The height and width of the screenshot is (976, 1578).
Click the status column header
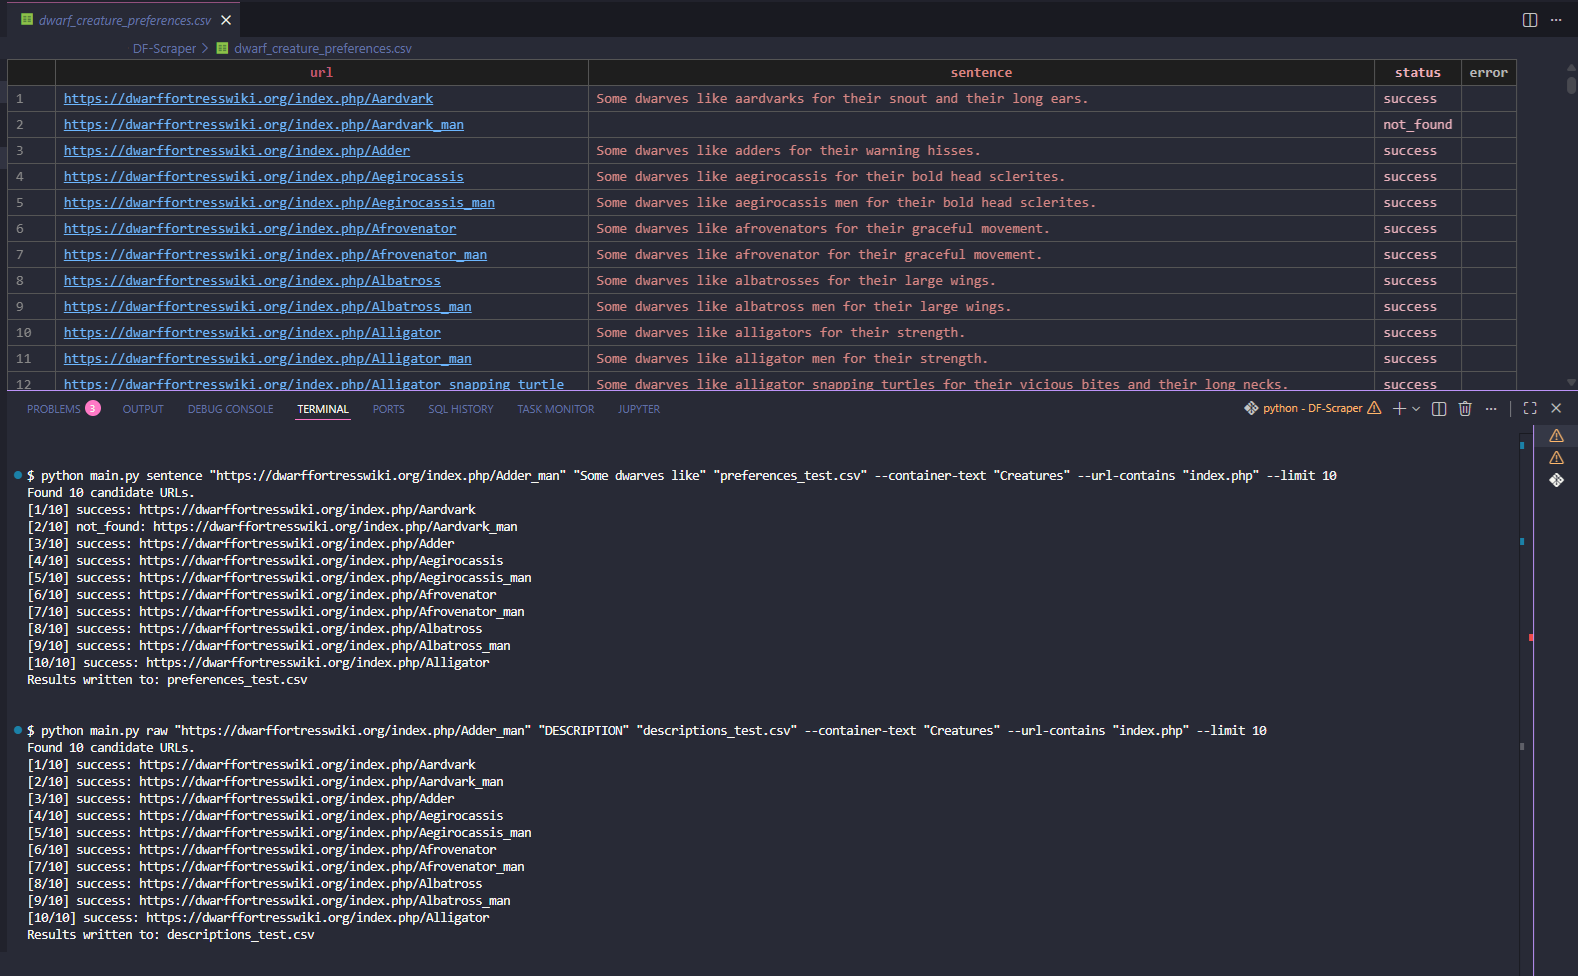tap(1417, 72)
